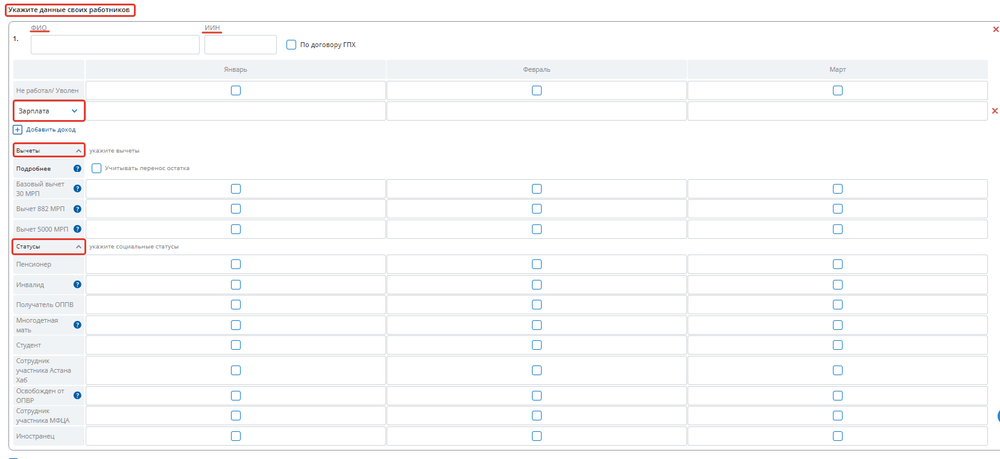The image size is (1000, 459).
Task: Check Освобожден от ОПВР for Январь
Action: (x=236, y=395)
